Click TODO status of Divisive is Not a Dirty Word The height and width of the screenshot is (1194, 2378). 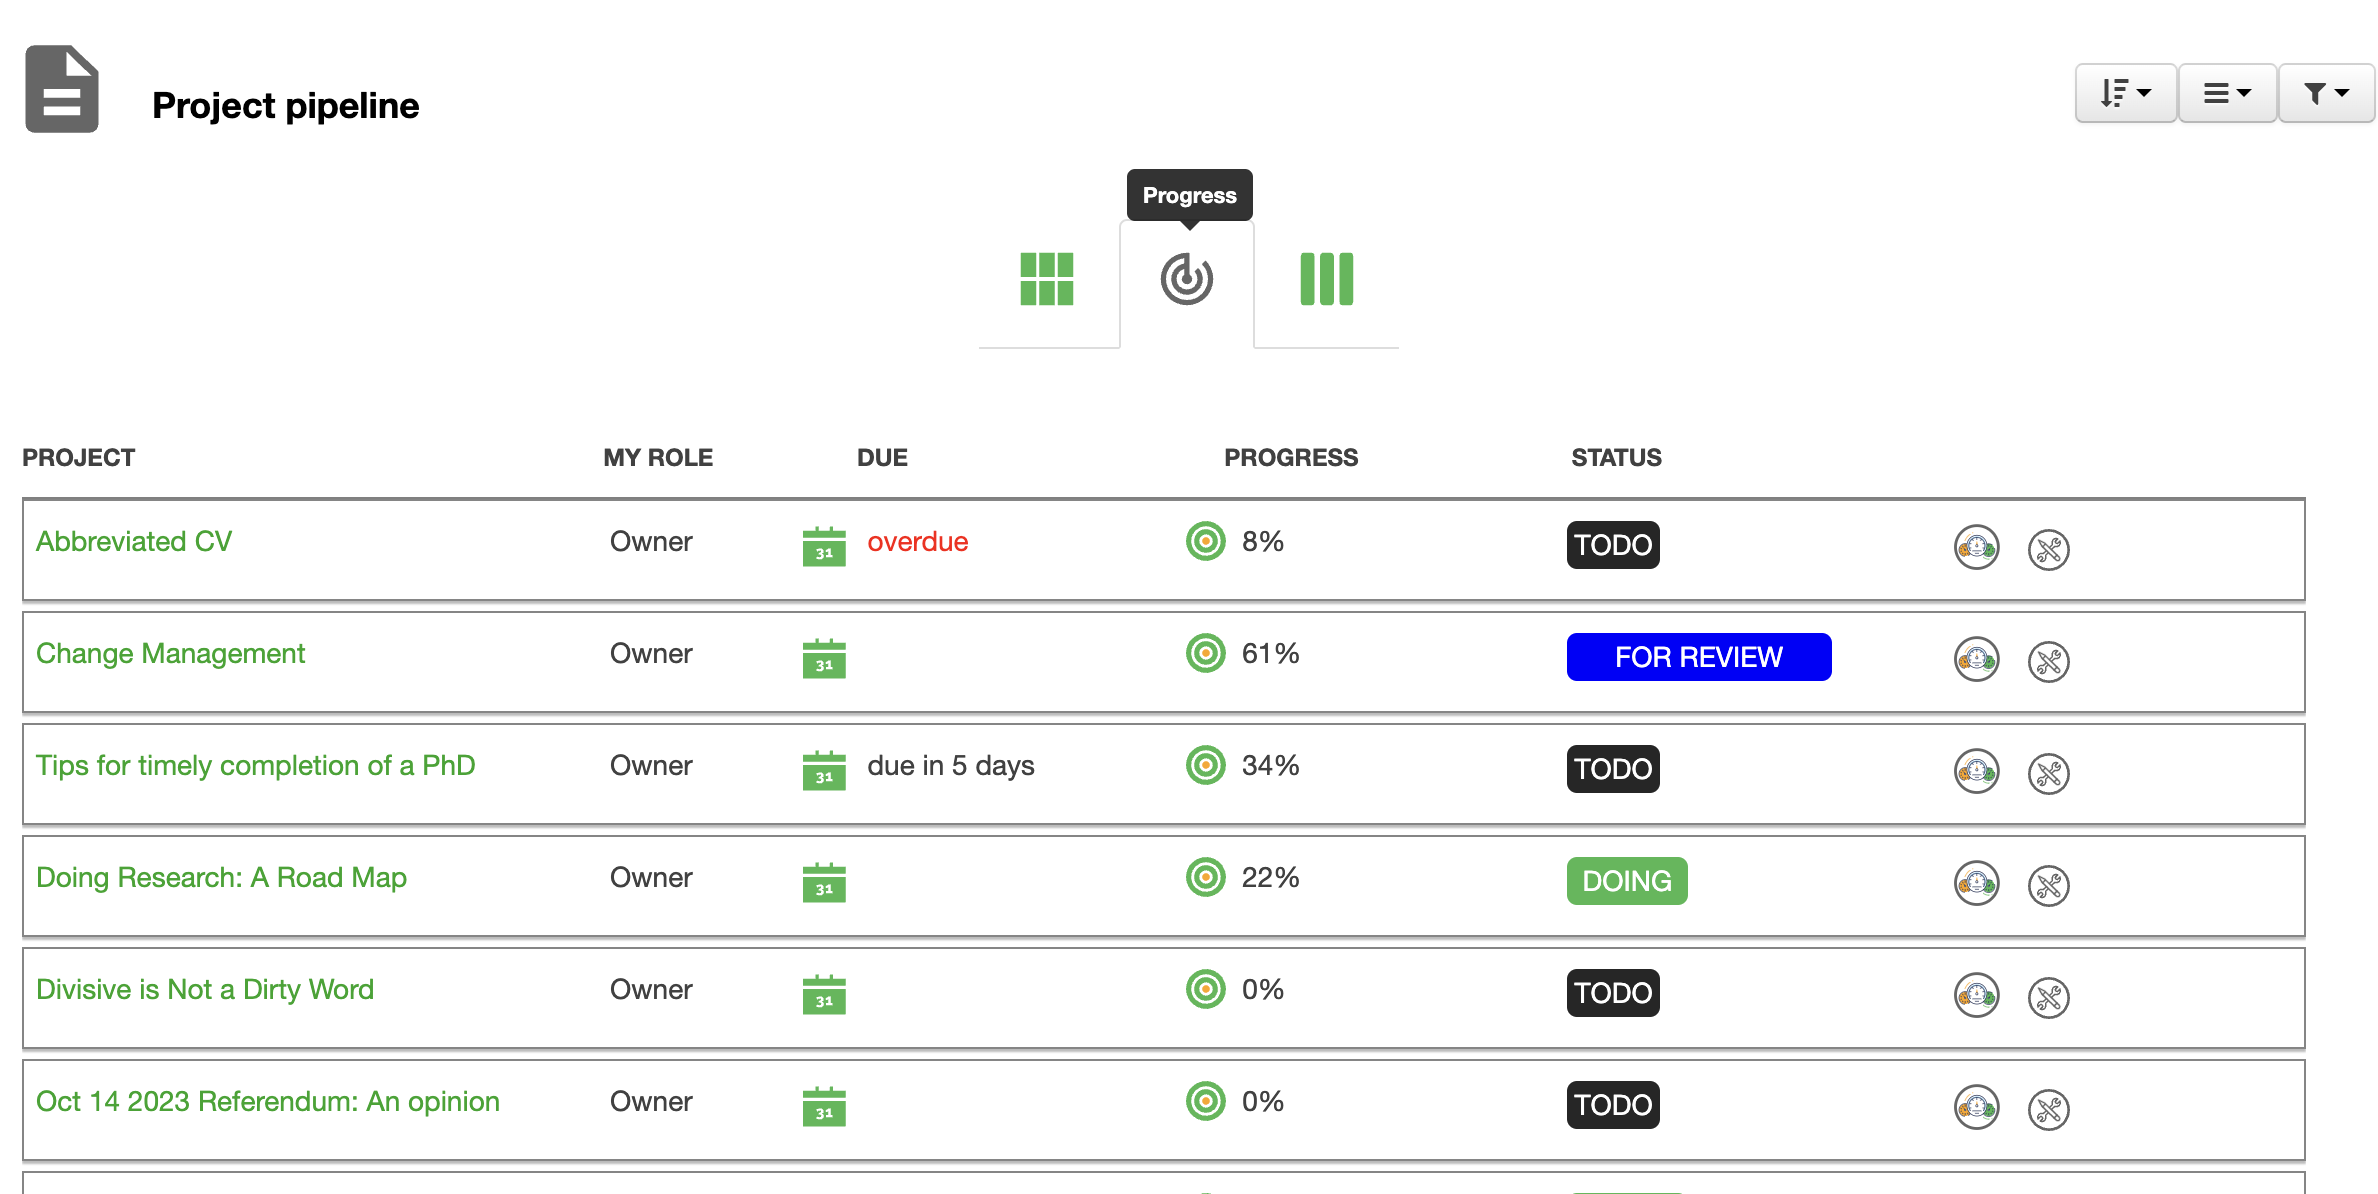[1613, 993]
